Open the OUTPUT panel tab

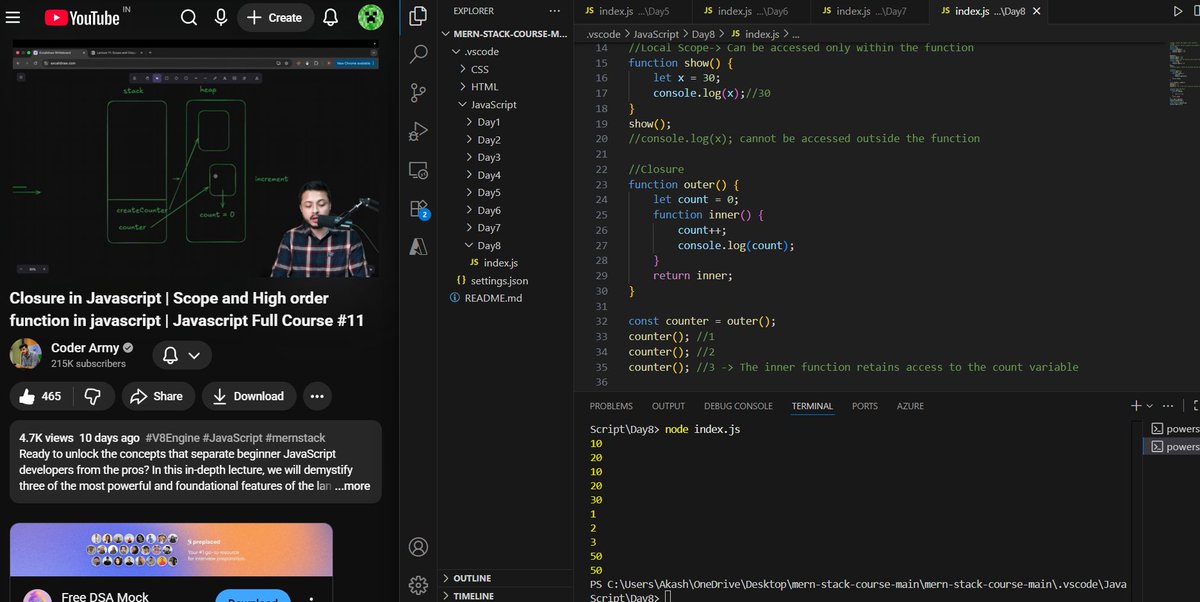pos(668,406)
